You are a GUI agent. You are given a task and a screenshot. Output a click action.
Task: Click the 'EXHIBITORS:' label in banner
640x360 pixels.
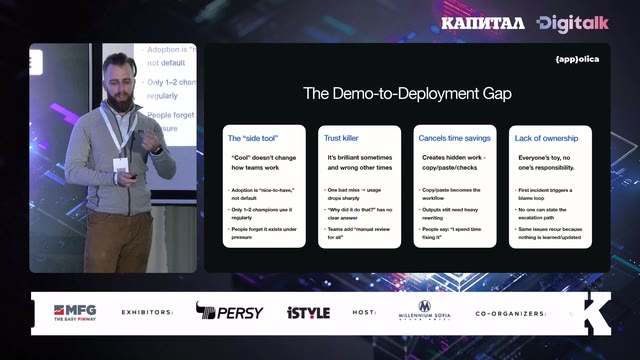point(147,312)
